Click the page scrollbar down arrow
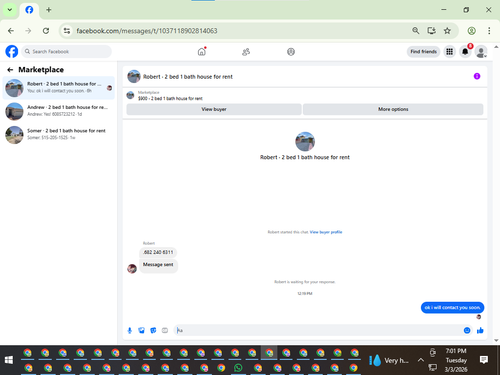Screen dimensions: 500x375 coord(496,340)
